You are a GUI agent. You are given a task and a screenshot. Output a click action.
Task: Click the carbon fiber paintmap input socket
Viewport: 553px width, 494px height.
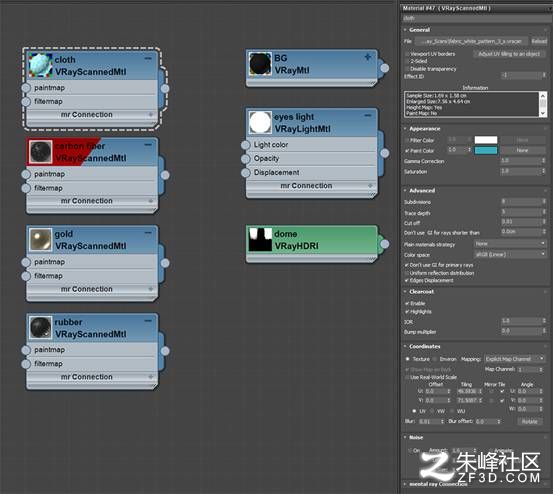point(26,174)
